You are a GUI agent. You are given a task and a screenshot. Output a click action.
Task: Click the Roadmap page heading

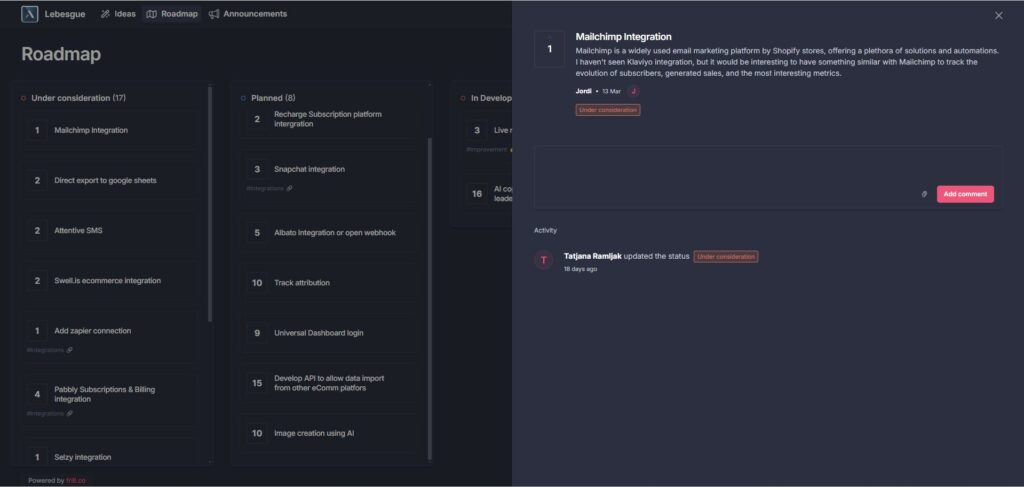tap(61, 54)
